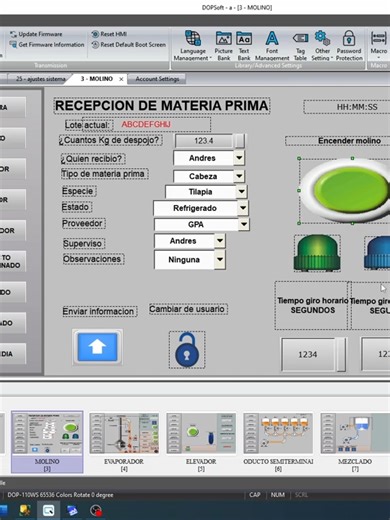Screen dimensions: 390x520
Task: Click sidebar button ending in DOR
Action: click(12, 231)
